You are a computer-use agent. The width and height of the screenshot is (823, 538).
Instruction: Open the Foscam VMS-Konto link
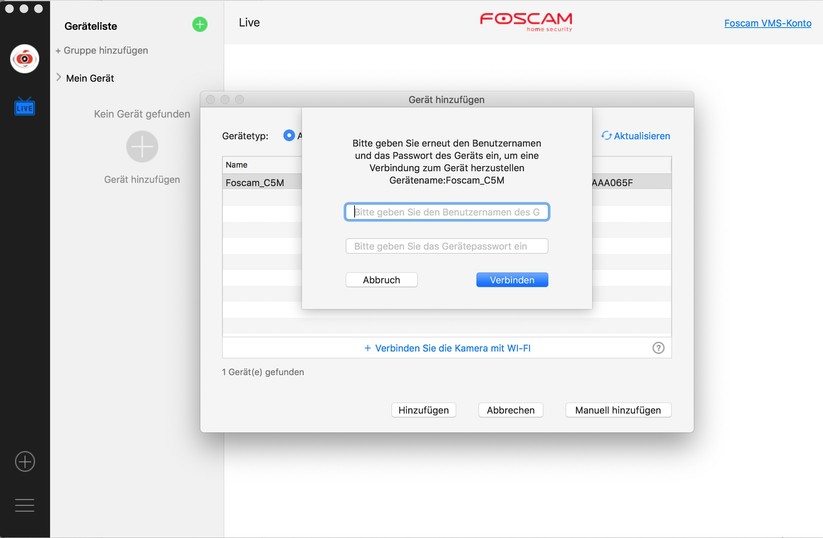click(767, 23)
